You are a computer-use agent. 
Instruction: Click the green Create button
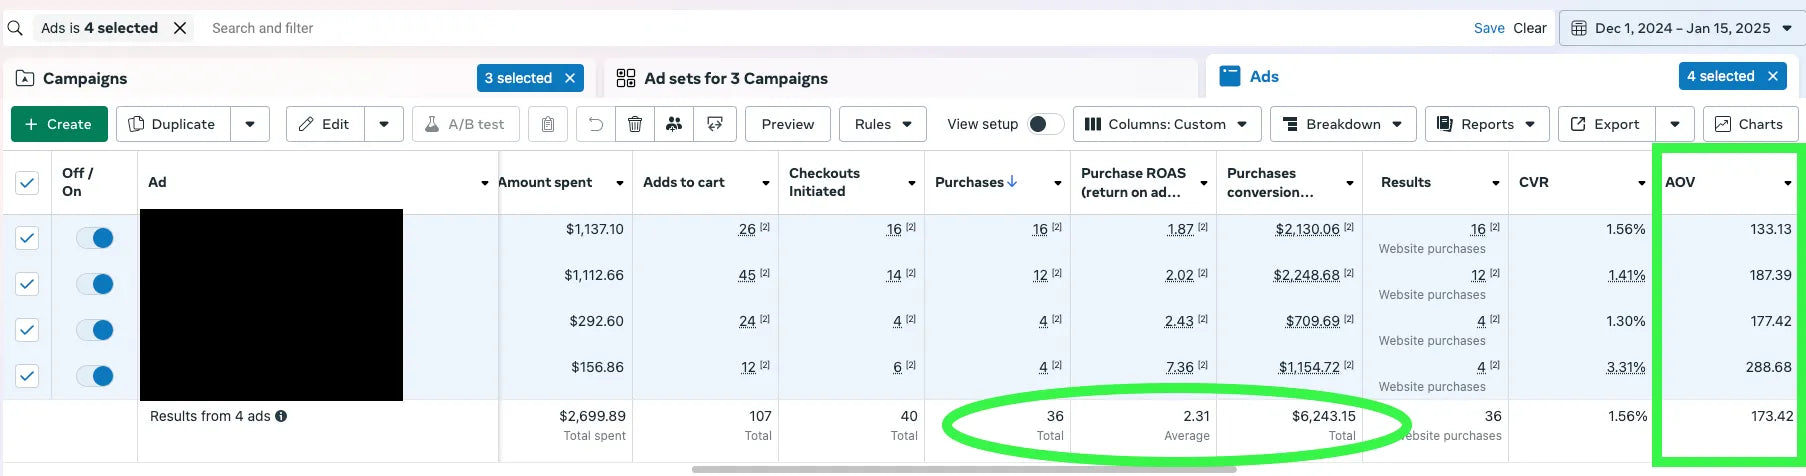pyautogui.click(x=58, y=124)
